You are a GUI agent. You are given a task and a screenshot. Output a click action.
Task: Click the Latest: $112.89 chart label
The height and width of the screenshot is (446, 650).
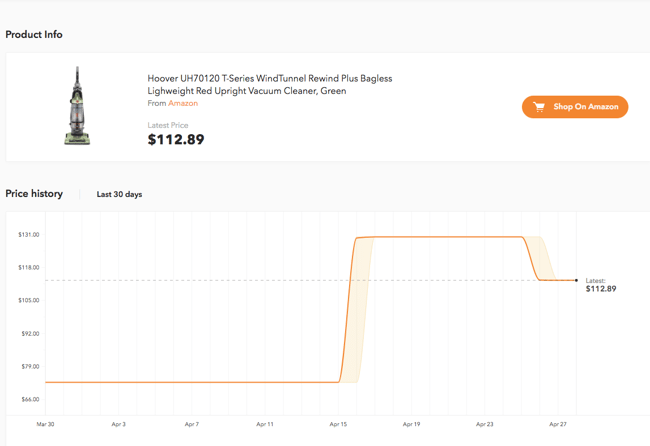[x=601, y=285]
